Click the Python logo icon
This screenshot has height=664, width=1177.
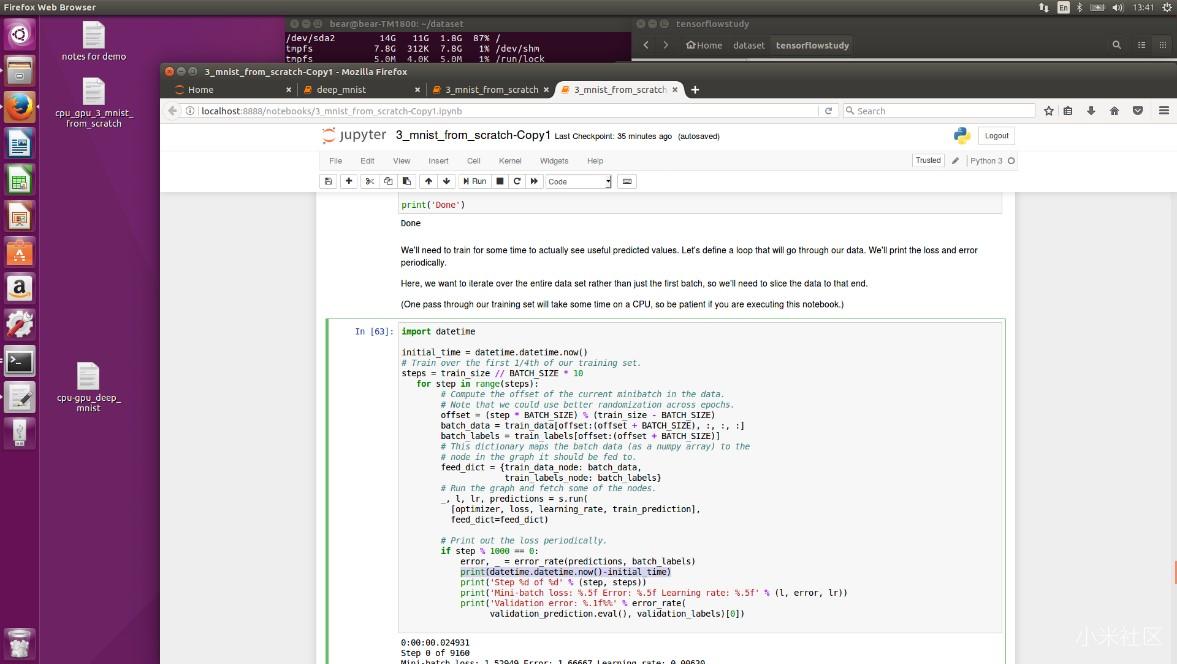tap(962, 135)
